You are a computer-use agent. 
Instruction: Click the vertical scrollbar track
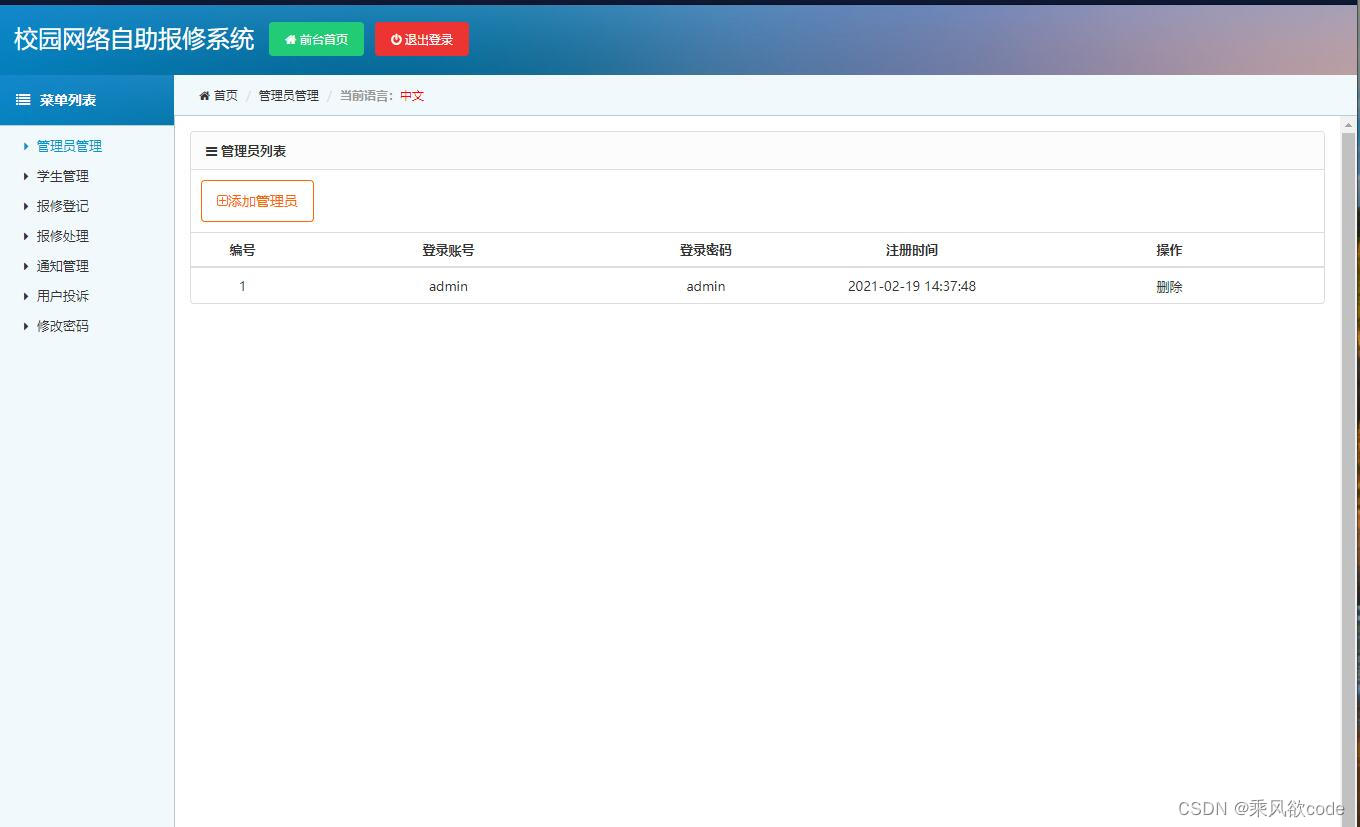pos(1348,480)
